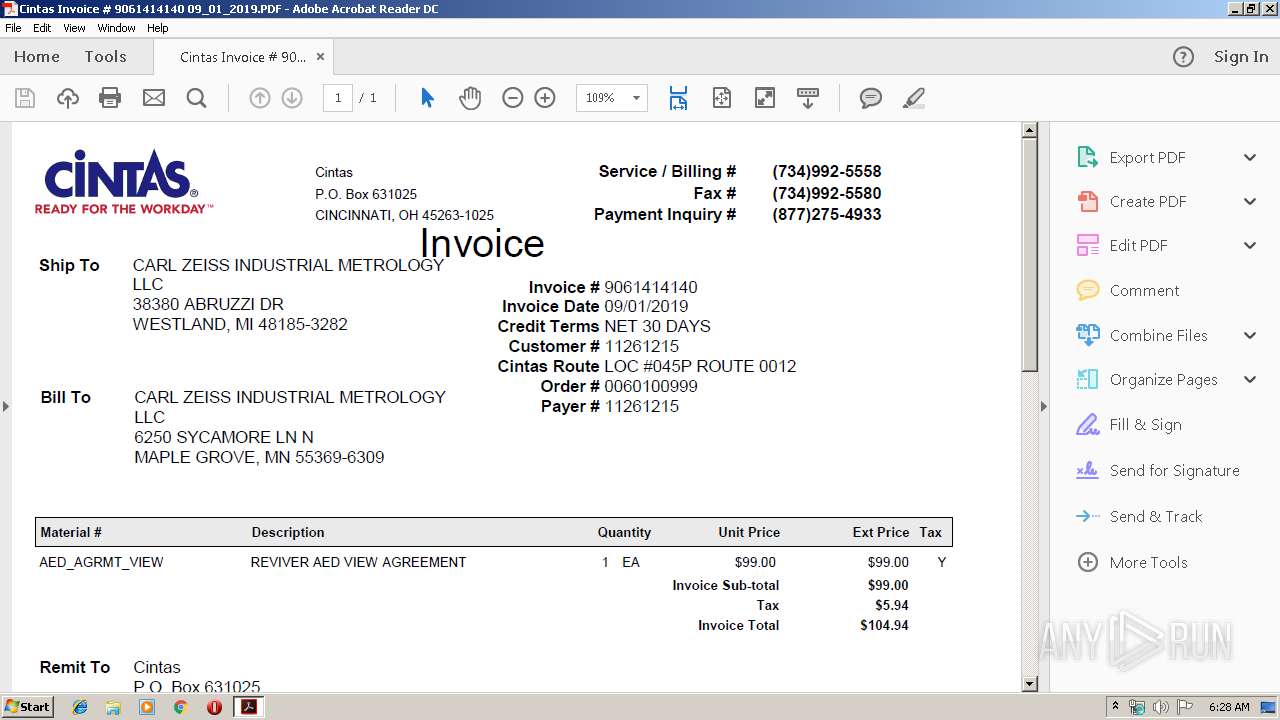Open Adobe Acrobat taskbar button

click(248, 707)
